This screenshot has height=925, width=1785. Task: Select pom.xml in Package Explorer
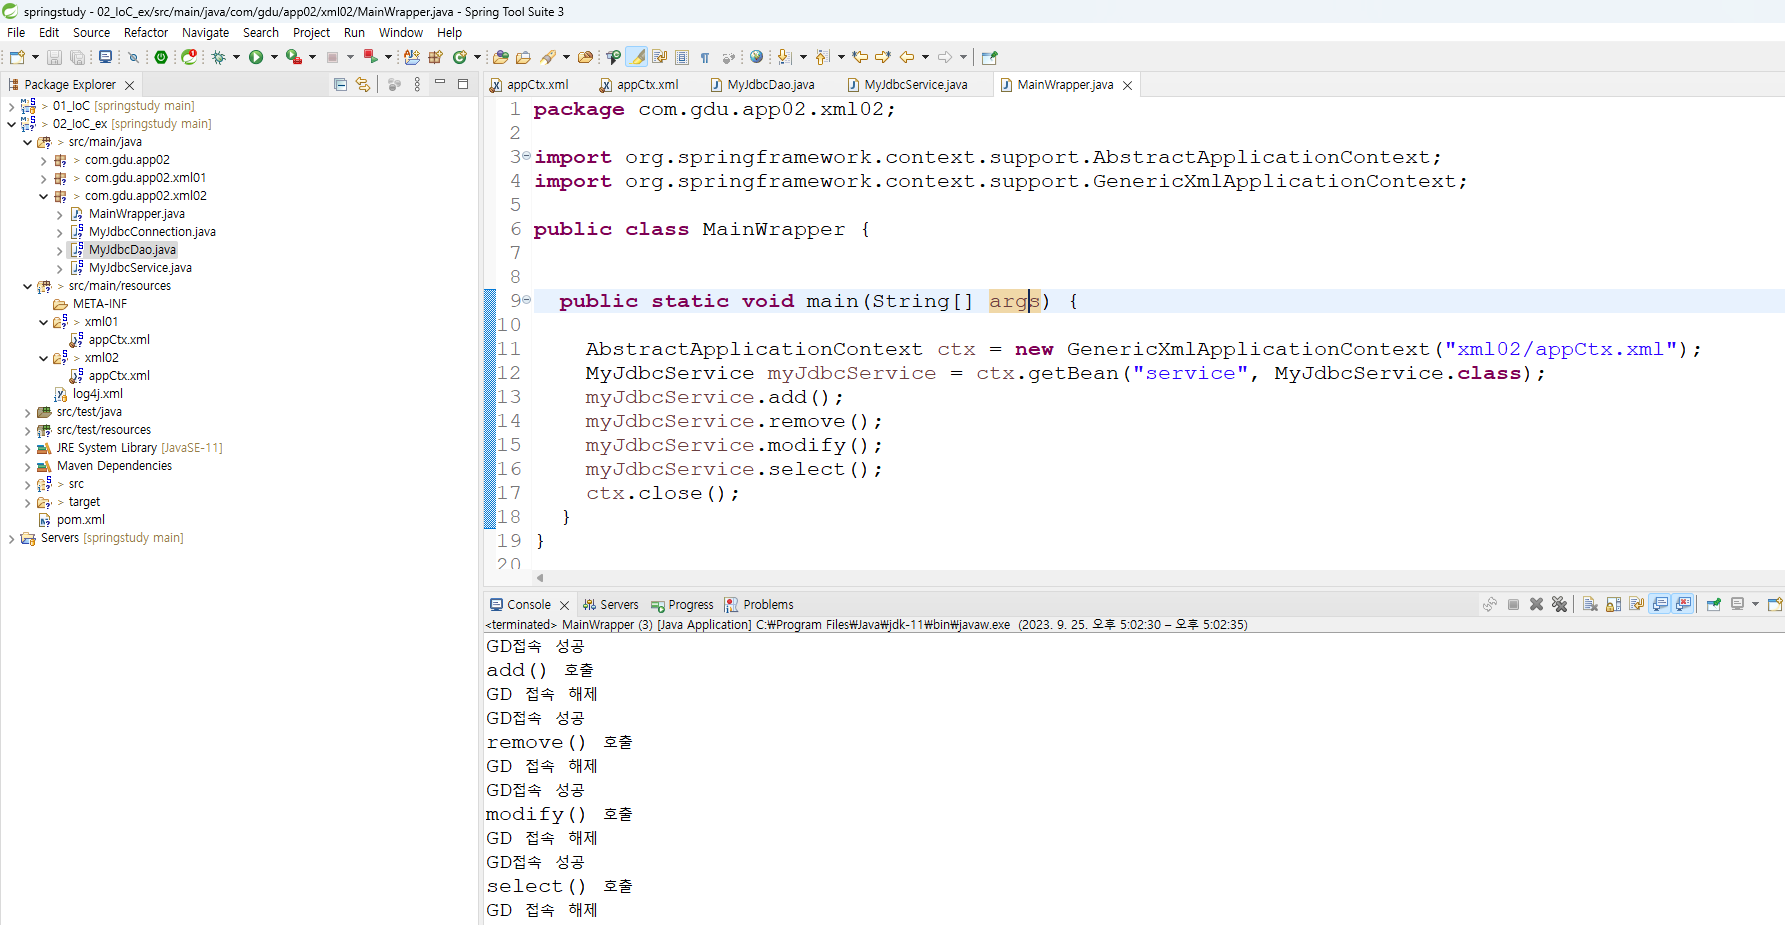click(81, 520)
